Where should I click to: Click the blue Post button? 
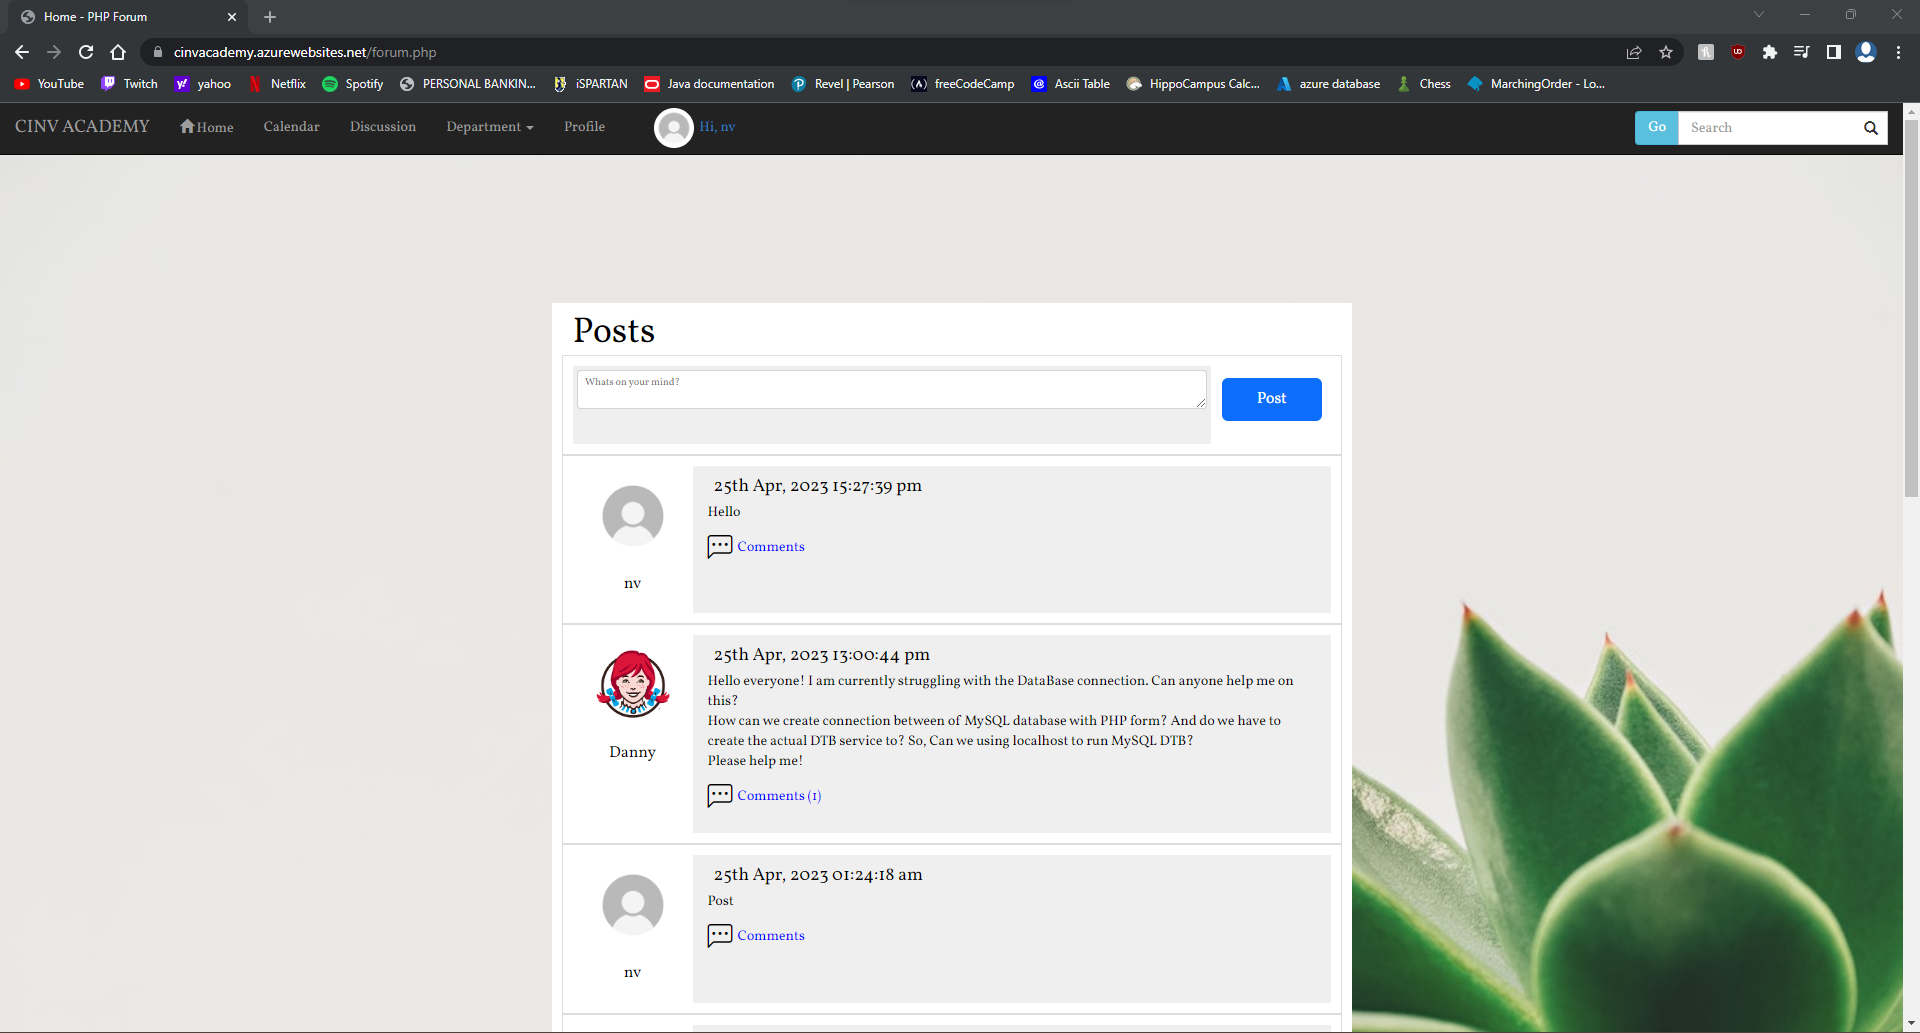pos(1271,399)
